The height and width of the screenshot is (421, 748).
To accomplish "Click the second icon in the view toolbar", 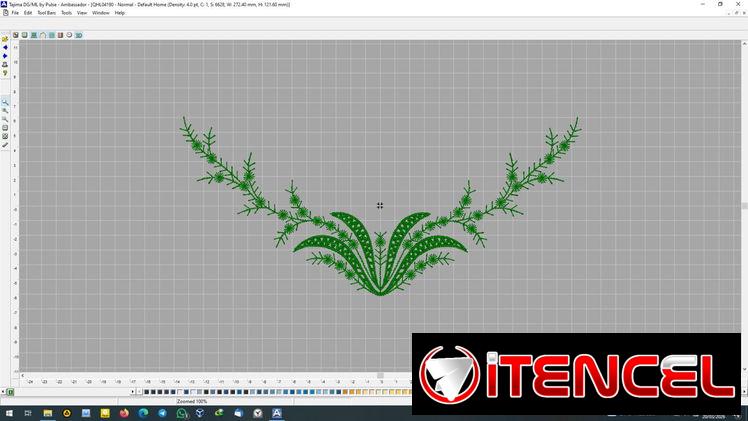I will [x=25, y=35].
